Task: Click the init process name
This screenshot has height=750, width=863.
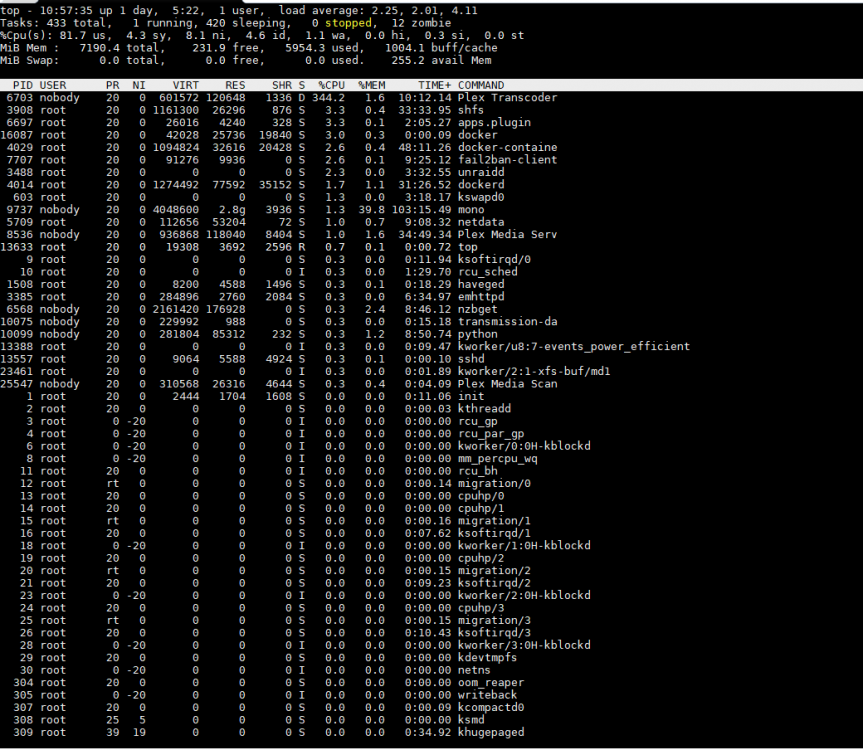Action: pyautogui.click(x=471, y=396)
